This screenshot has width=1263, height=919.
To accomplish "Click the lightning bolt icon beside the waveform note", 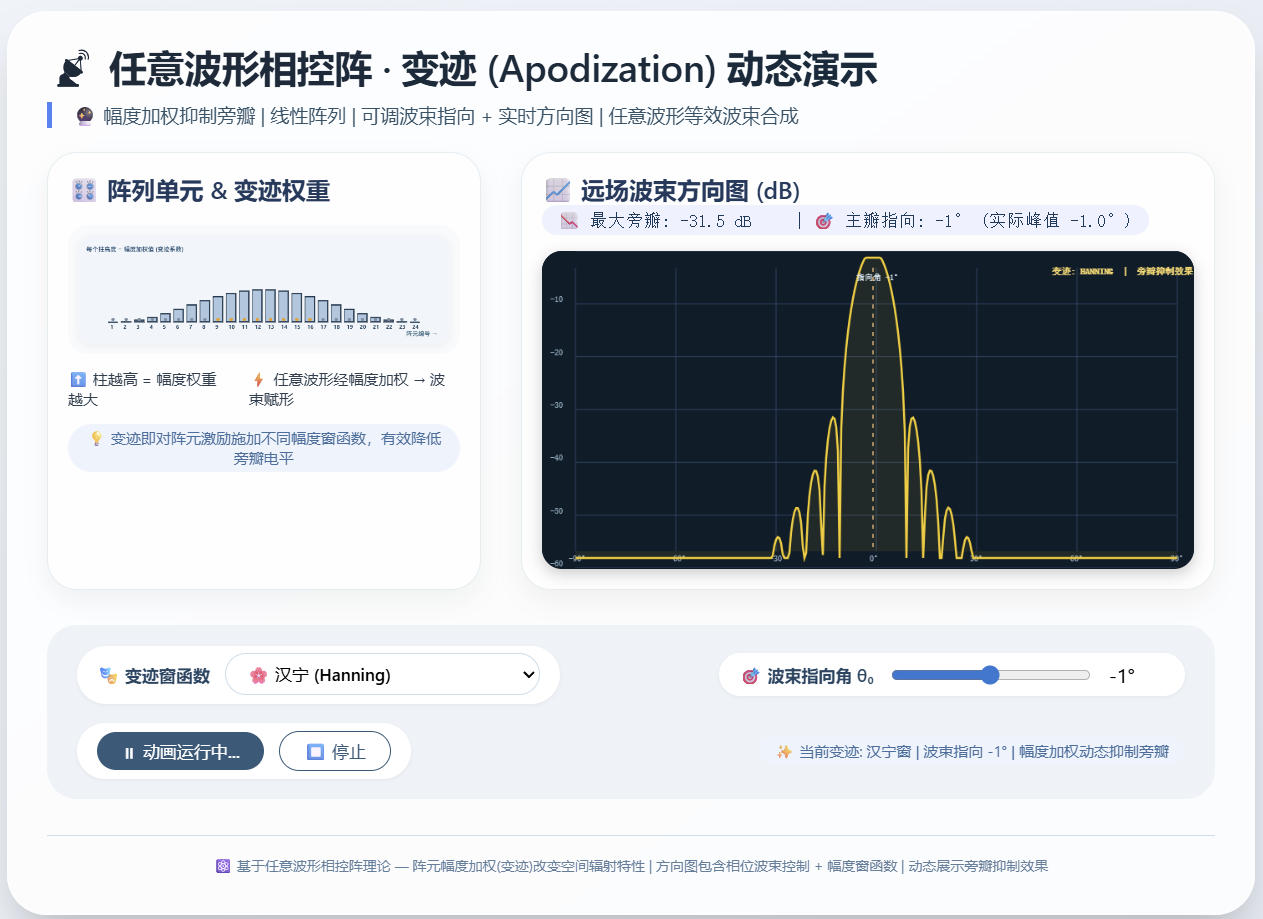I will pos(259,380).
